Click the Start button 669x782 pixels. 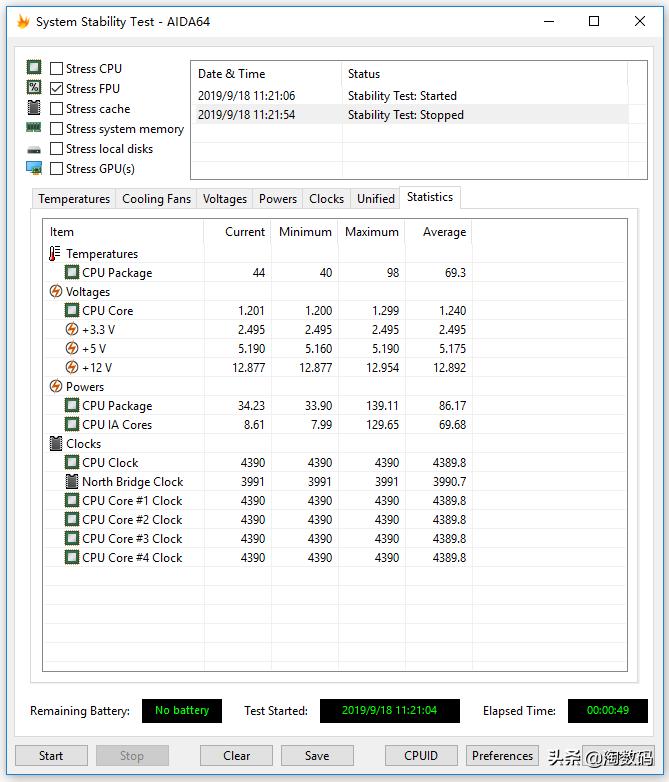[51, 756]
